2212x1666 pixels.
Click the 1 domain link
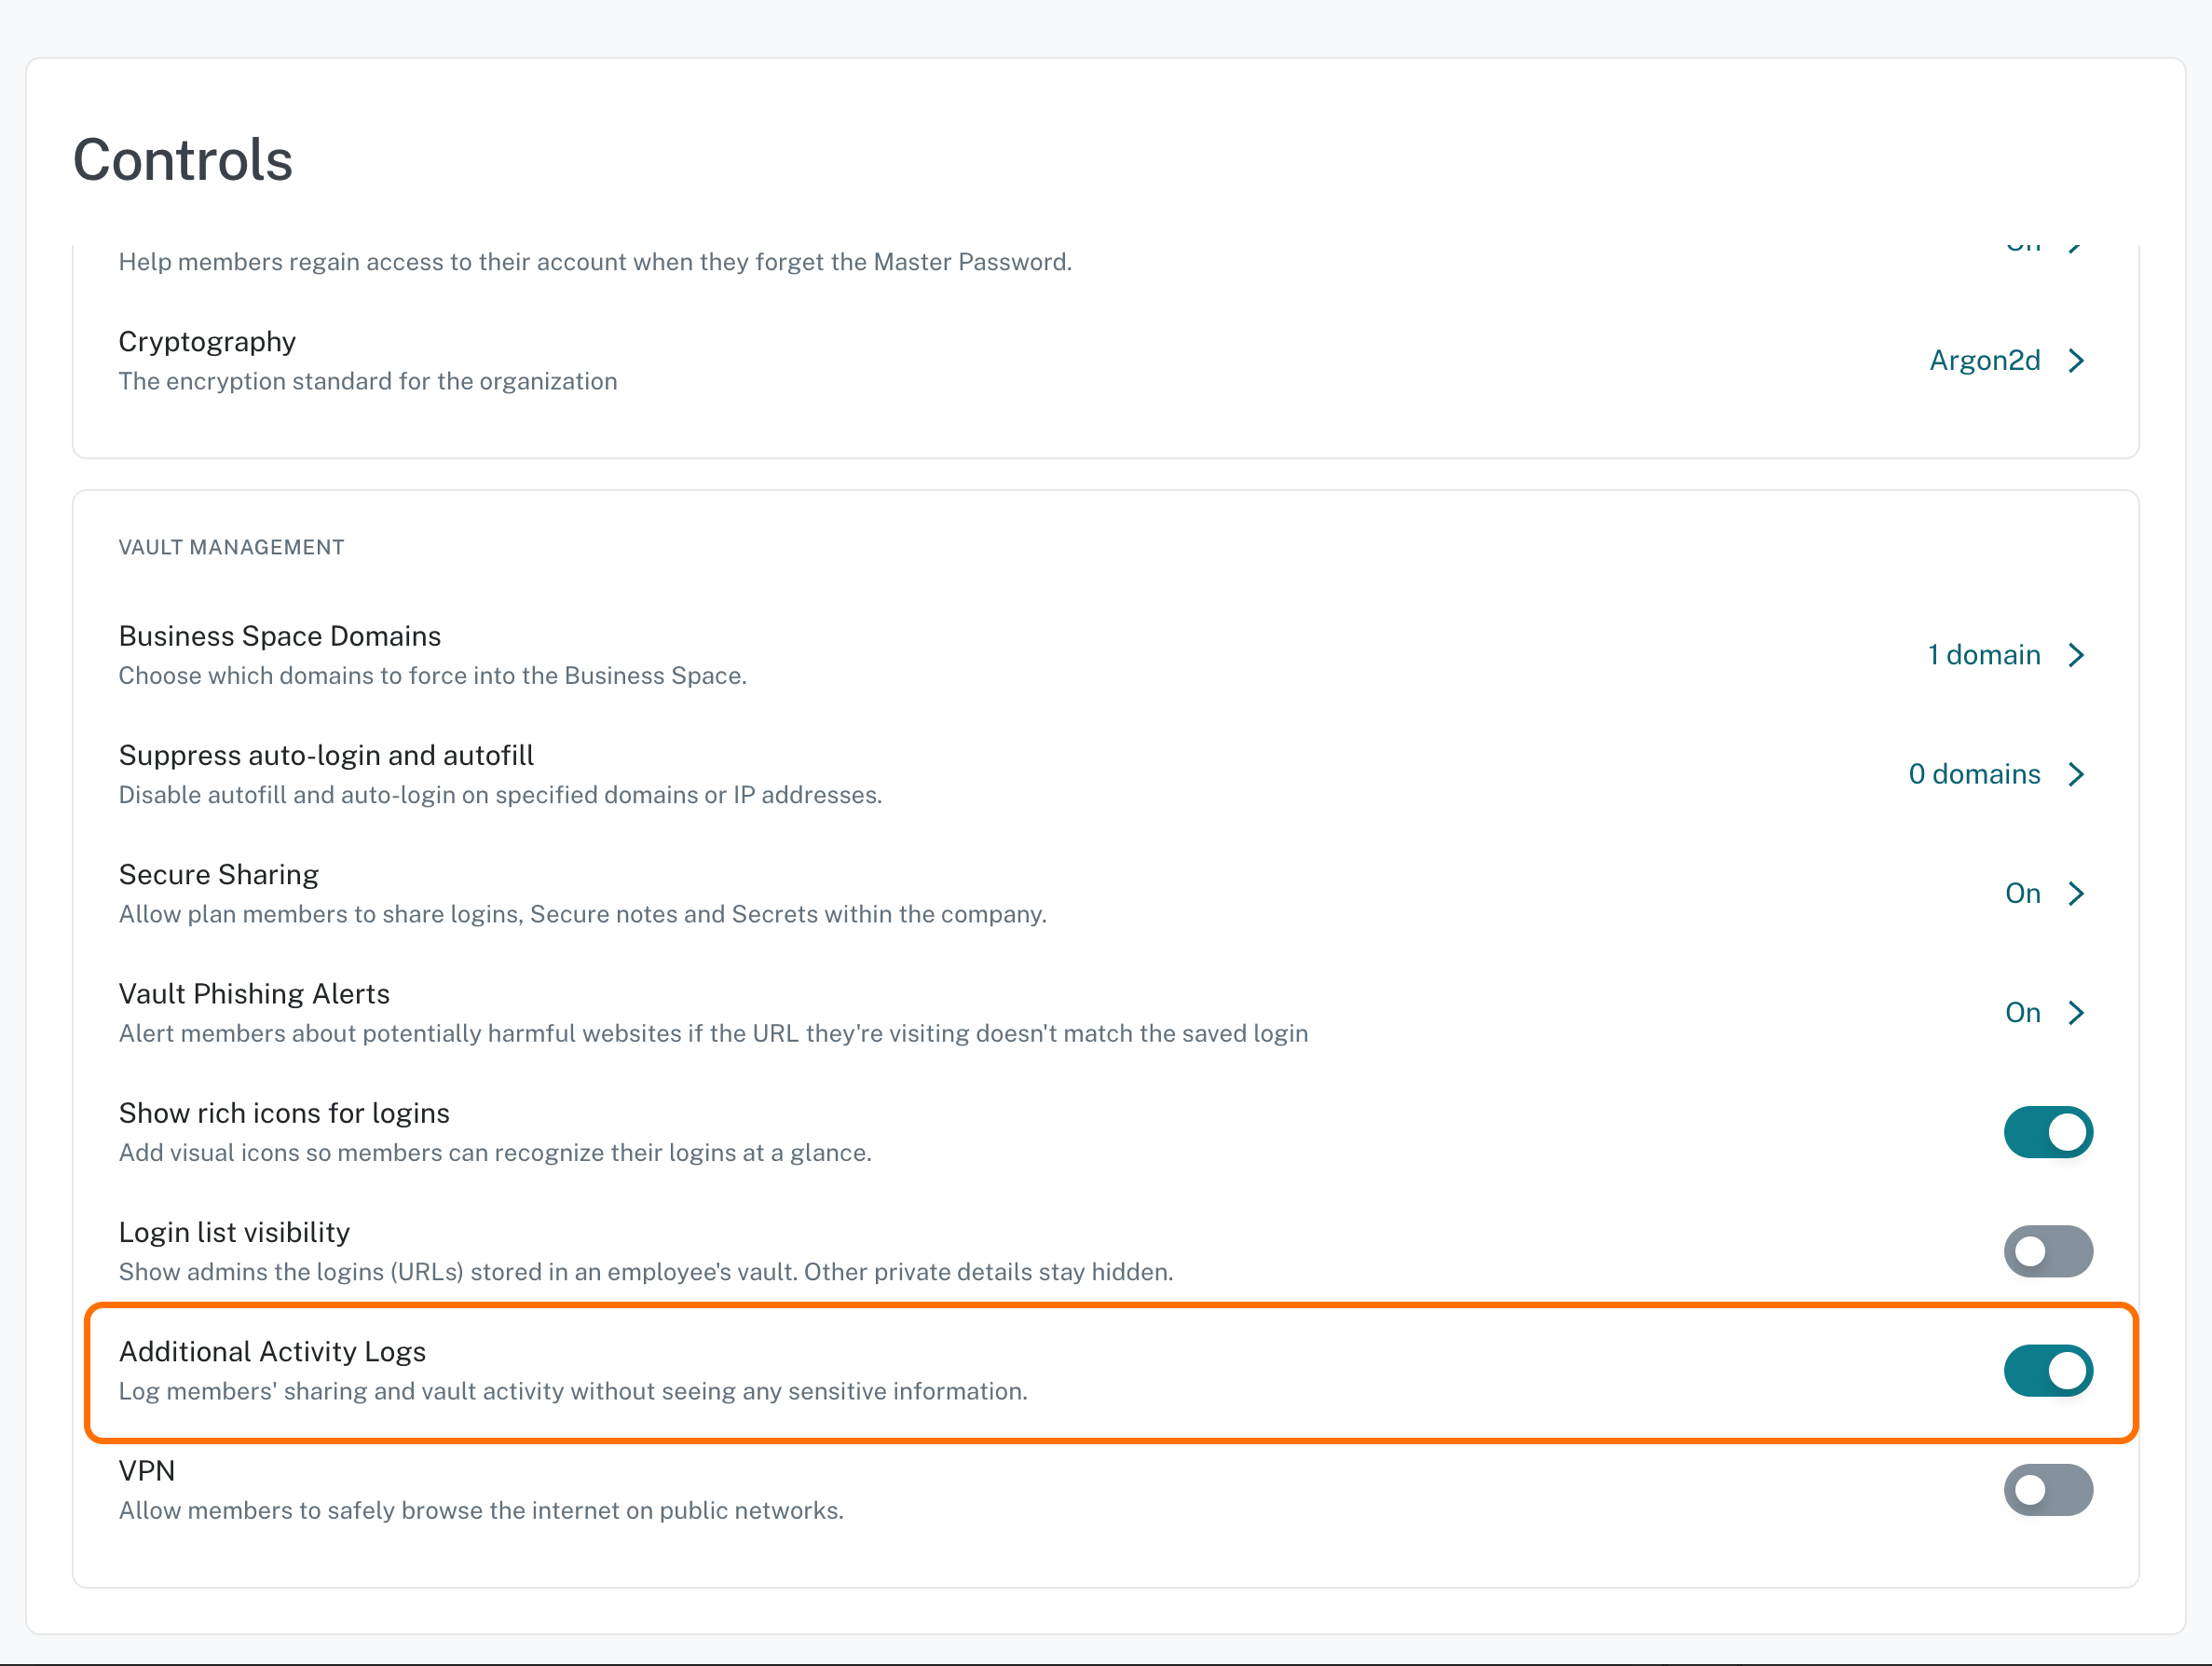pos(1984,655)
